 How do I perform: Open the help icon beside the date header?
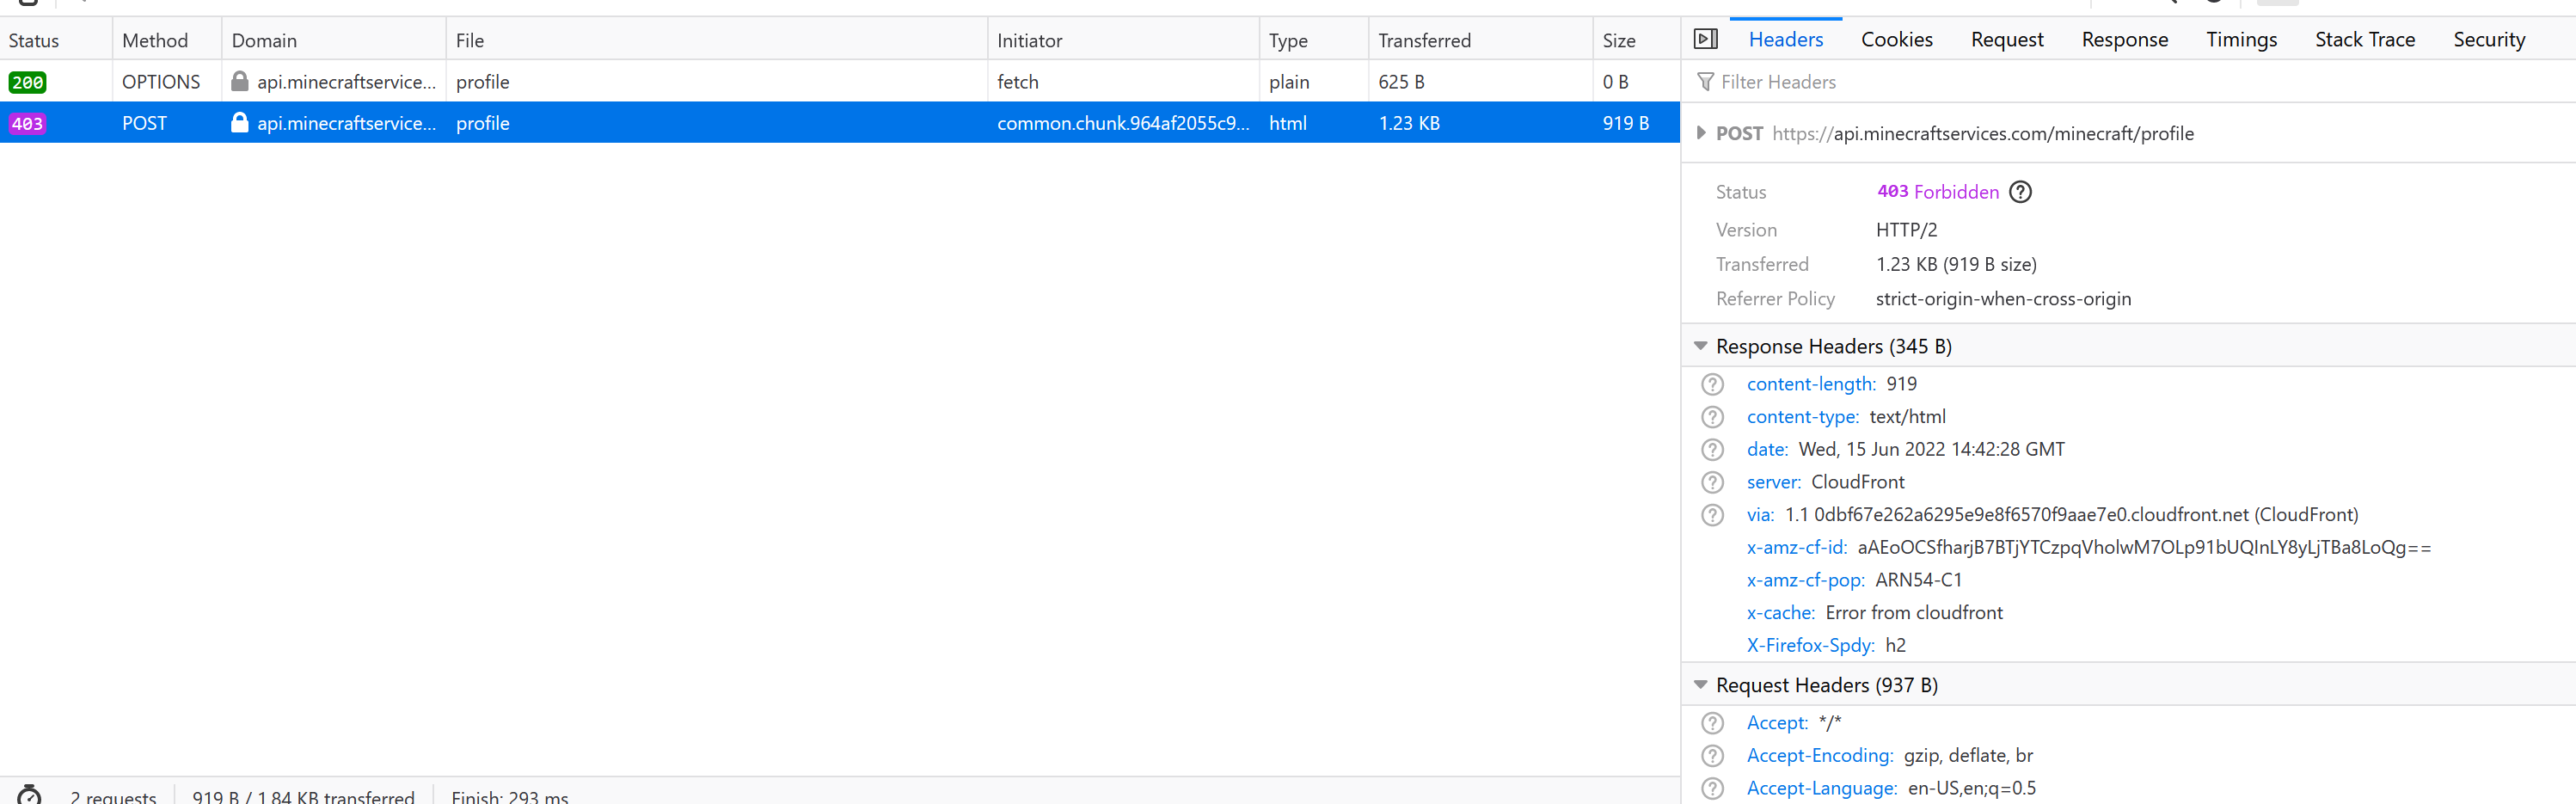tap(1713, 450)
